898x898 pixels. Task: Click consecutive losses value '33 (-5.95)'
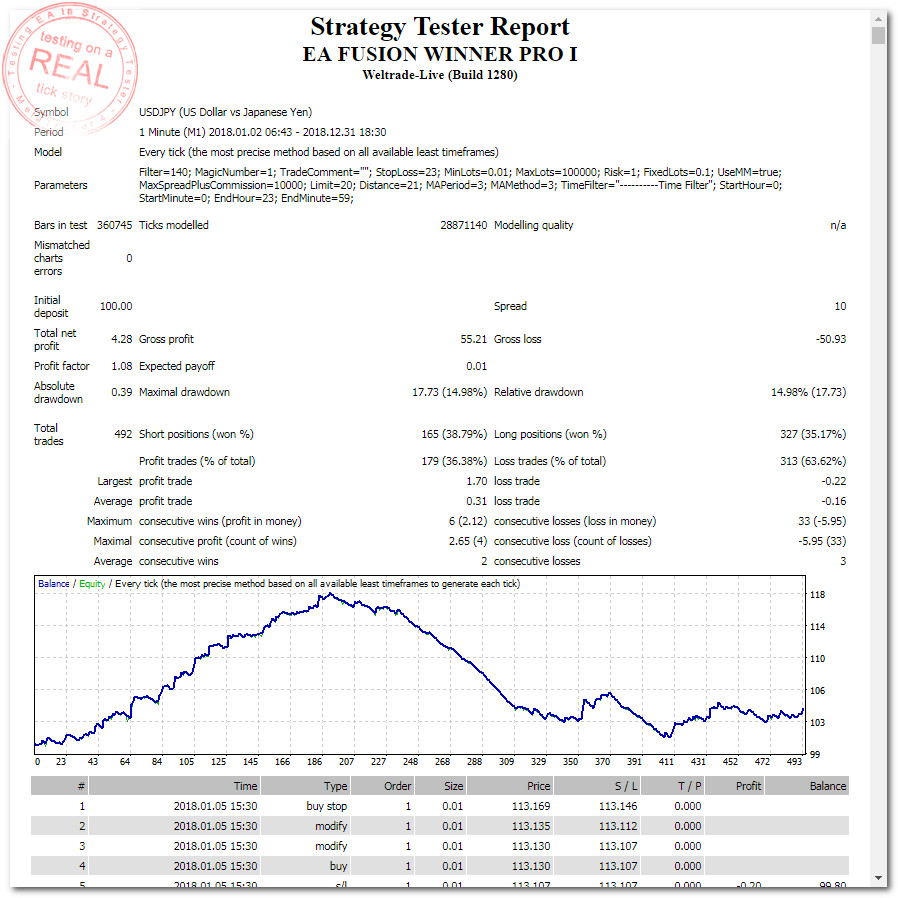coord(822,521)
